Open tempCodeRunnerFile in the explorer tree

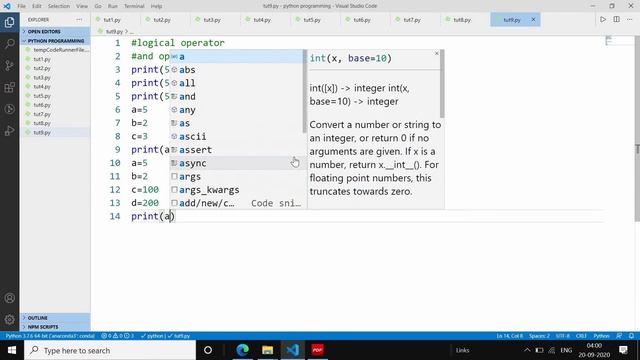coord(55,50)
